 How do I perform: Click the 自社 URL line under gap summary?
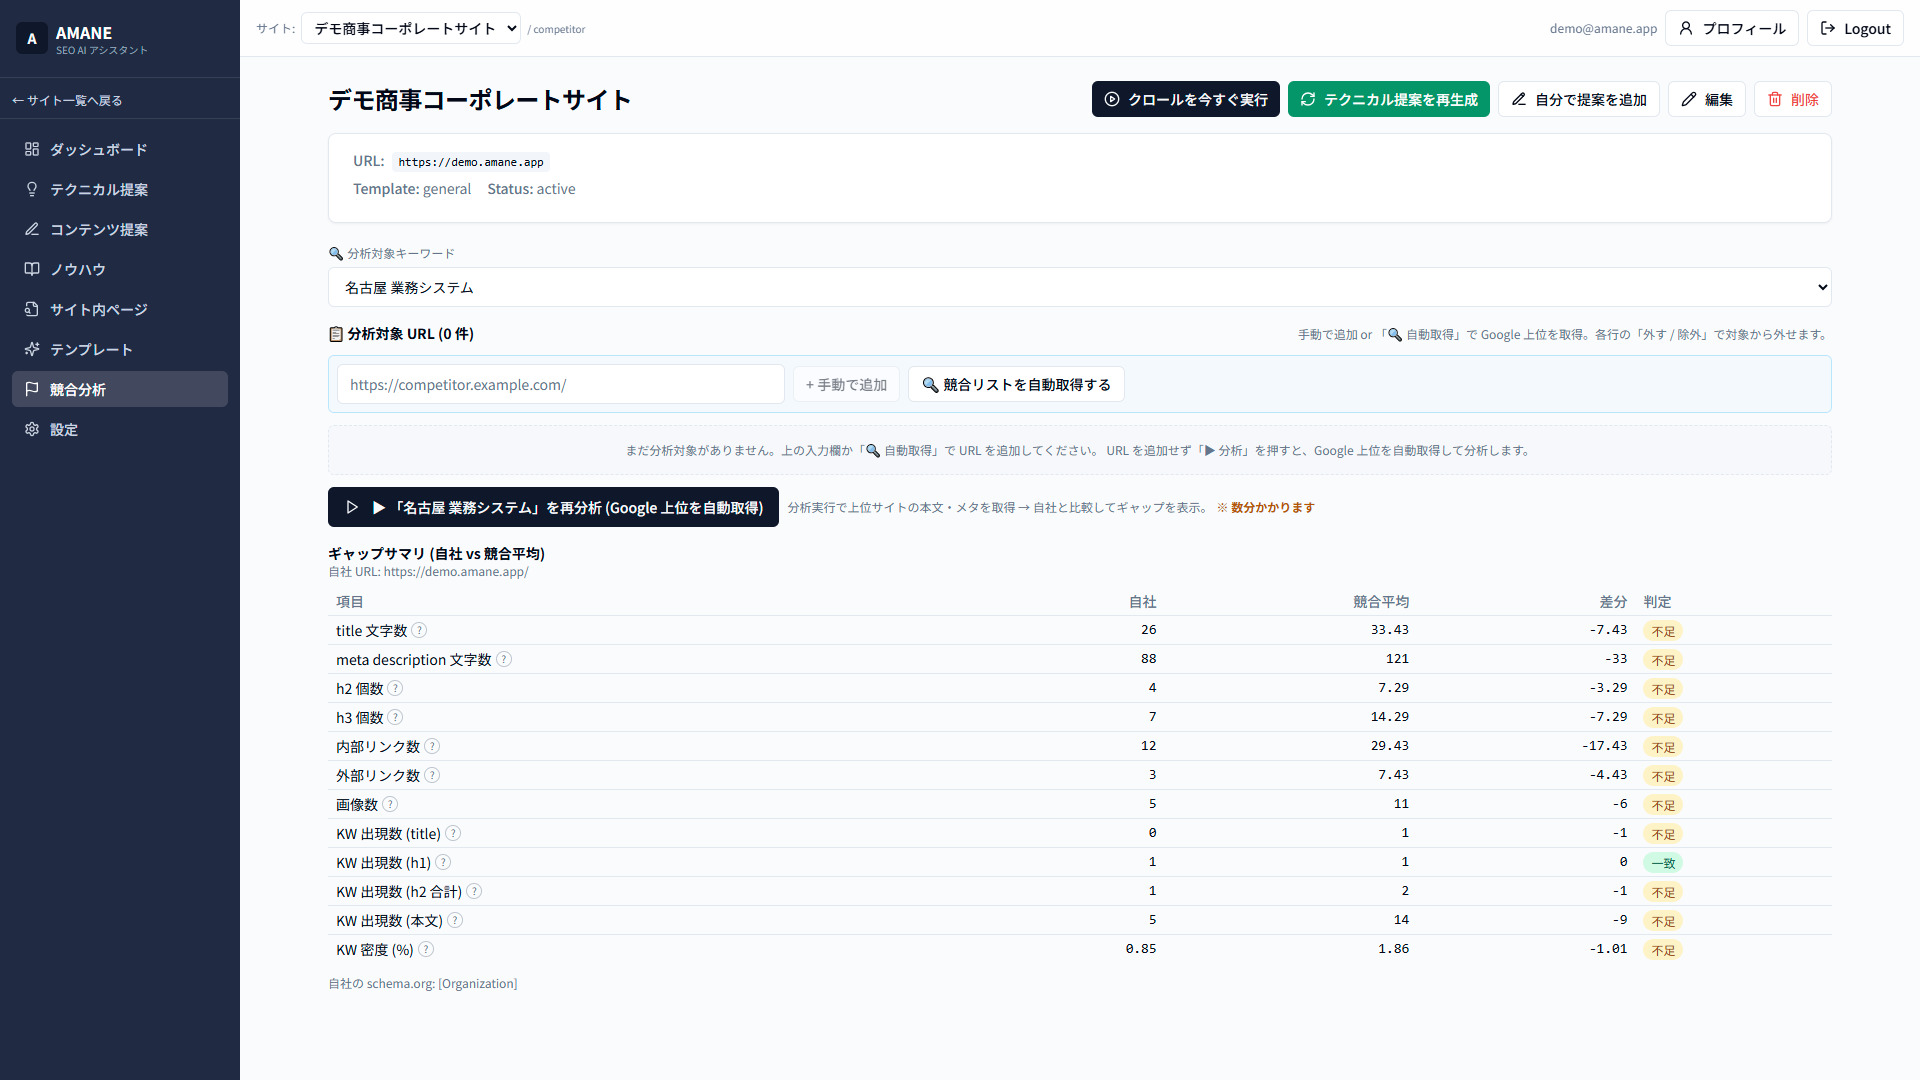pyautogui.click(x=428, y=572)
